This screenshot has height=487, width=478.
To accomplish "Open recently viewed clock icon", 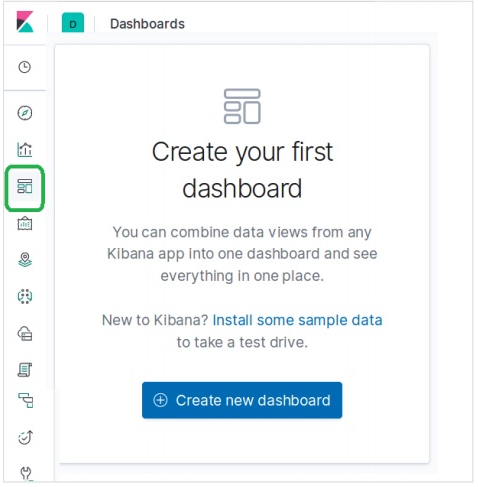I will 25,67.
